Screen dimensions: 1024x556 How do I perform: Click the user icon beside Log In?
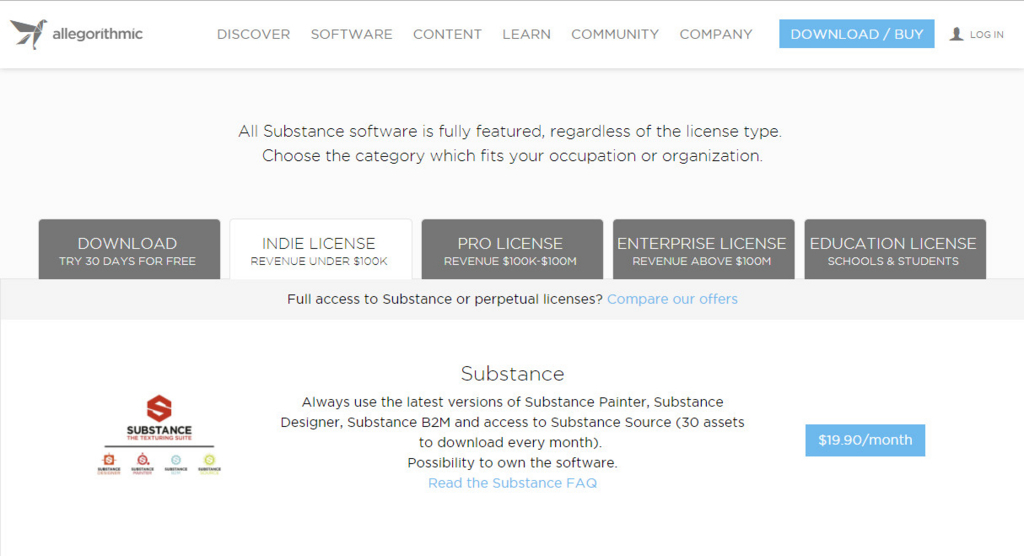(x=956, y=34)
